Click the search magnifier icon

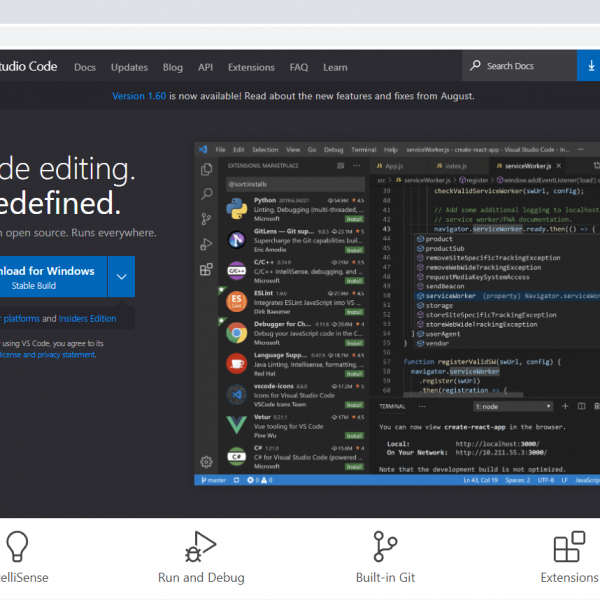click(475, 66)
